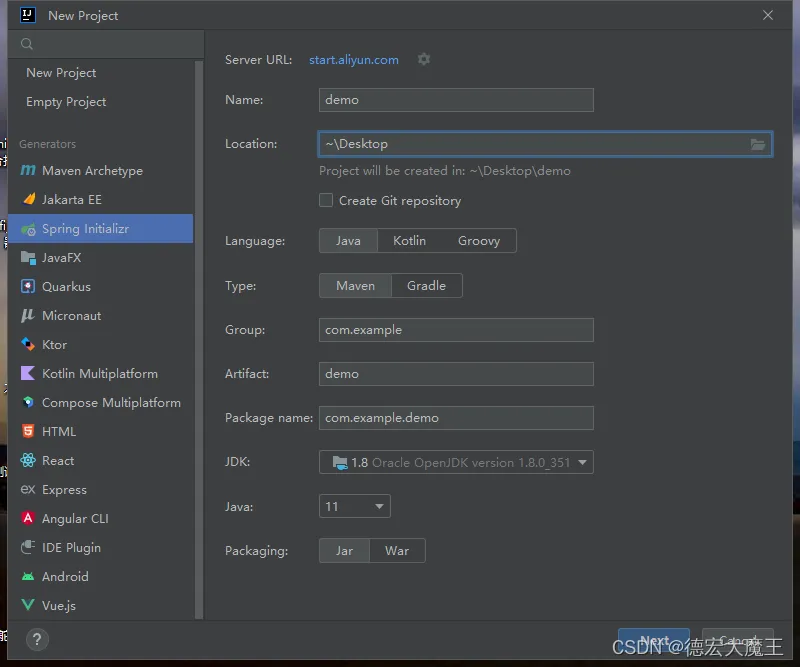Select Android generator entry

pos(101,577)
